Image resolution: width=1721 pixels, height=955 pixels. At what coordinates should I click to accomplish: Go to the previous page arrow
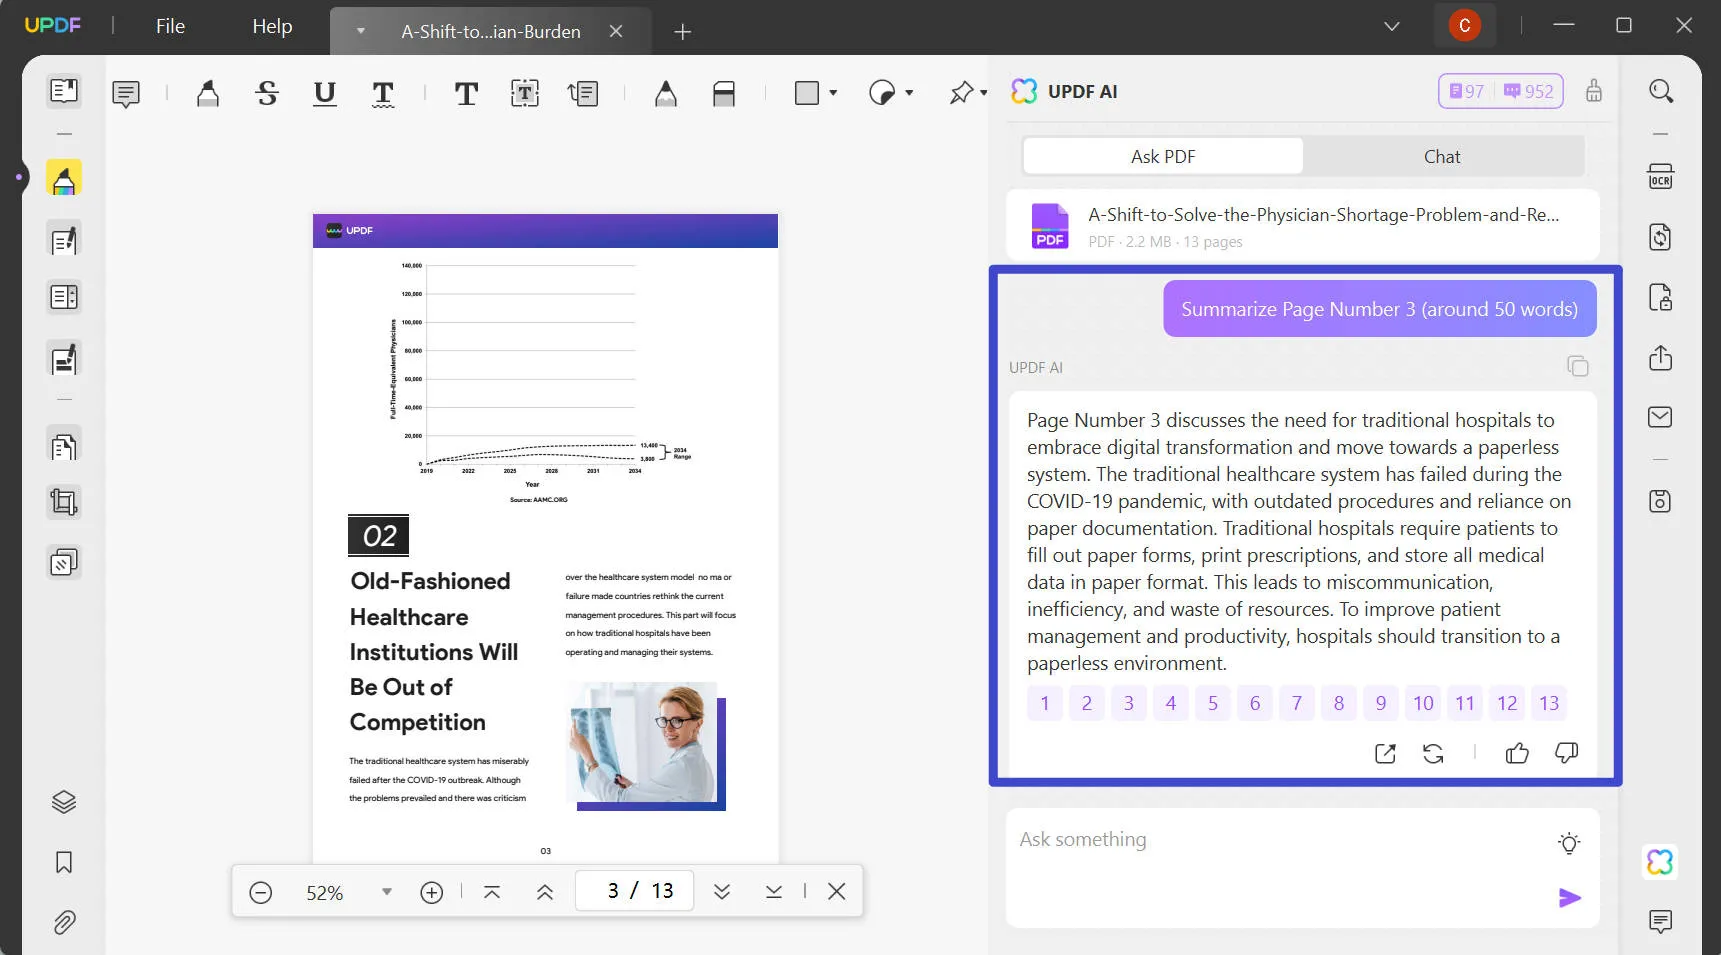[x=545, y=891]
